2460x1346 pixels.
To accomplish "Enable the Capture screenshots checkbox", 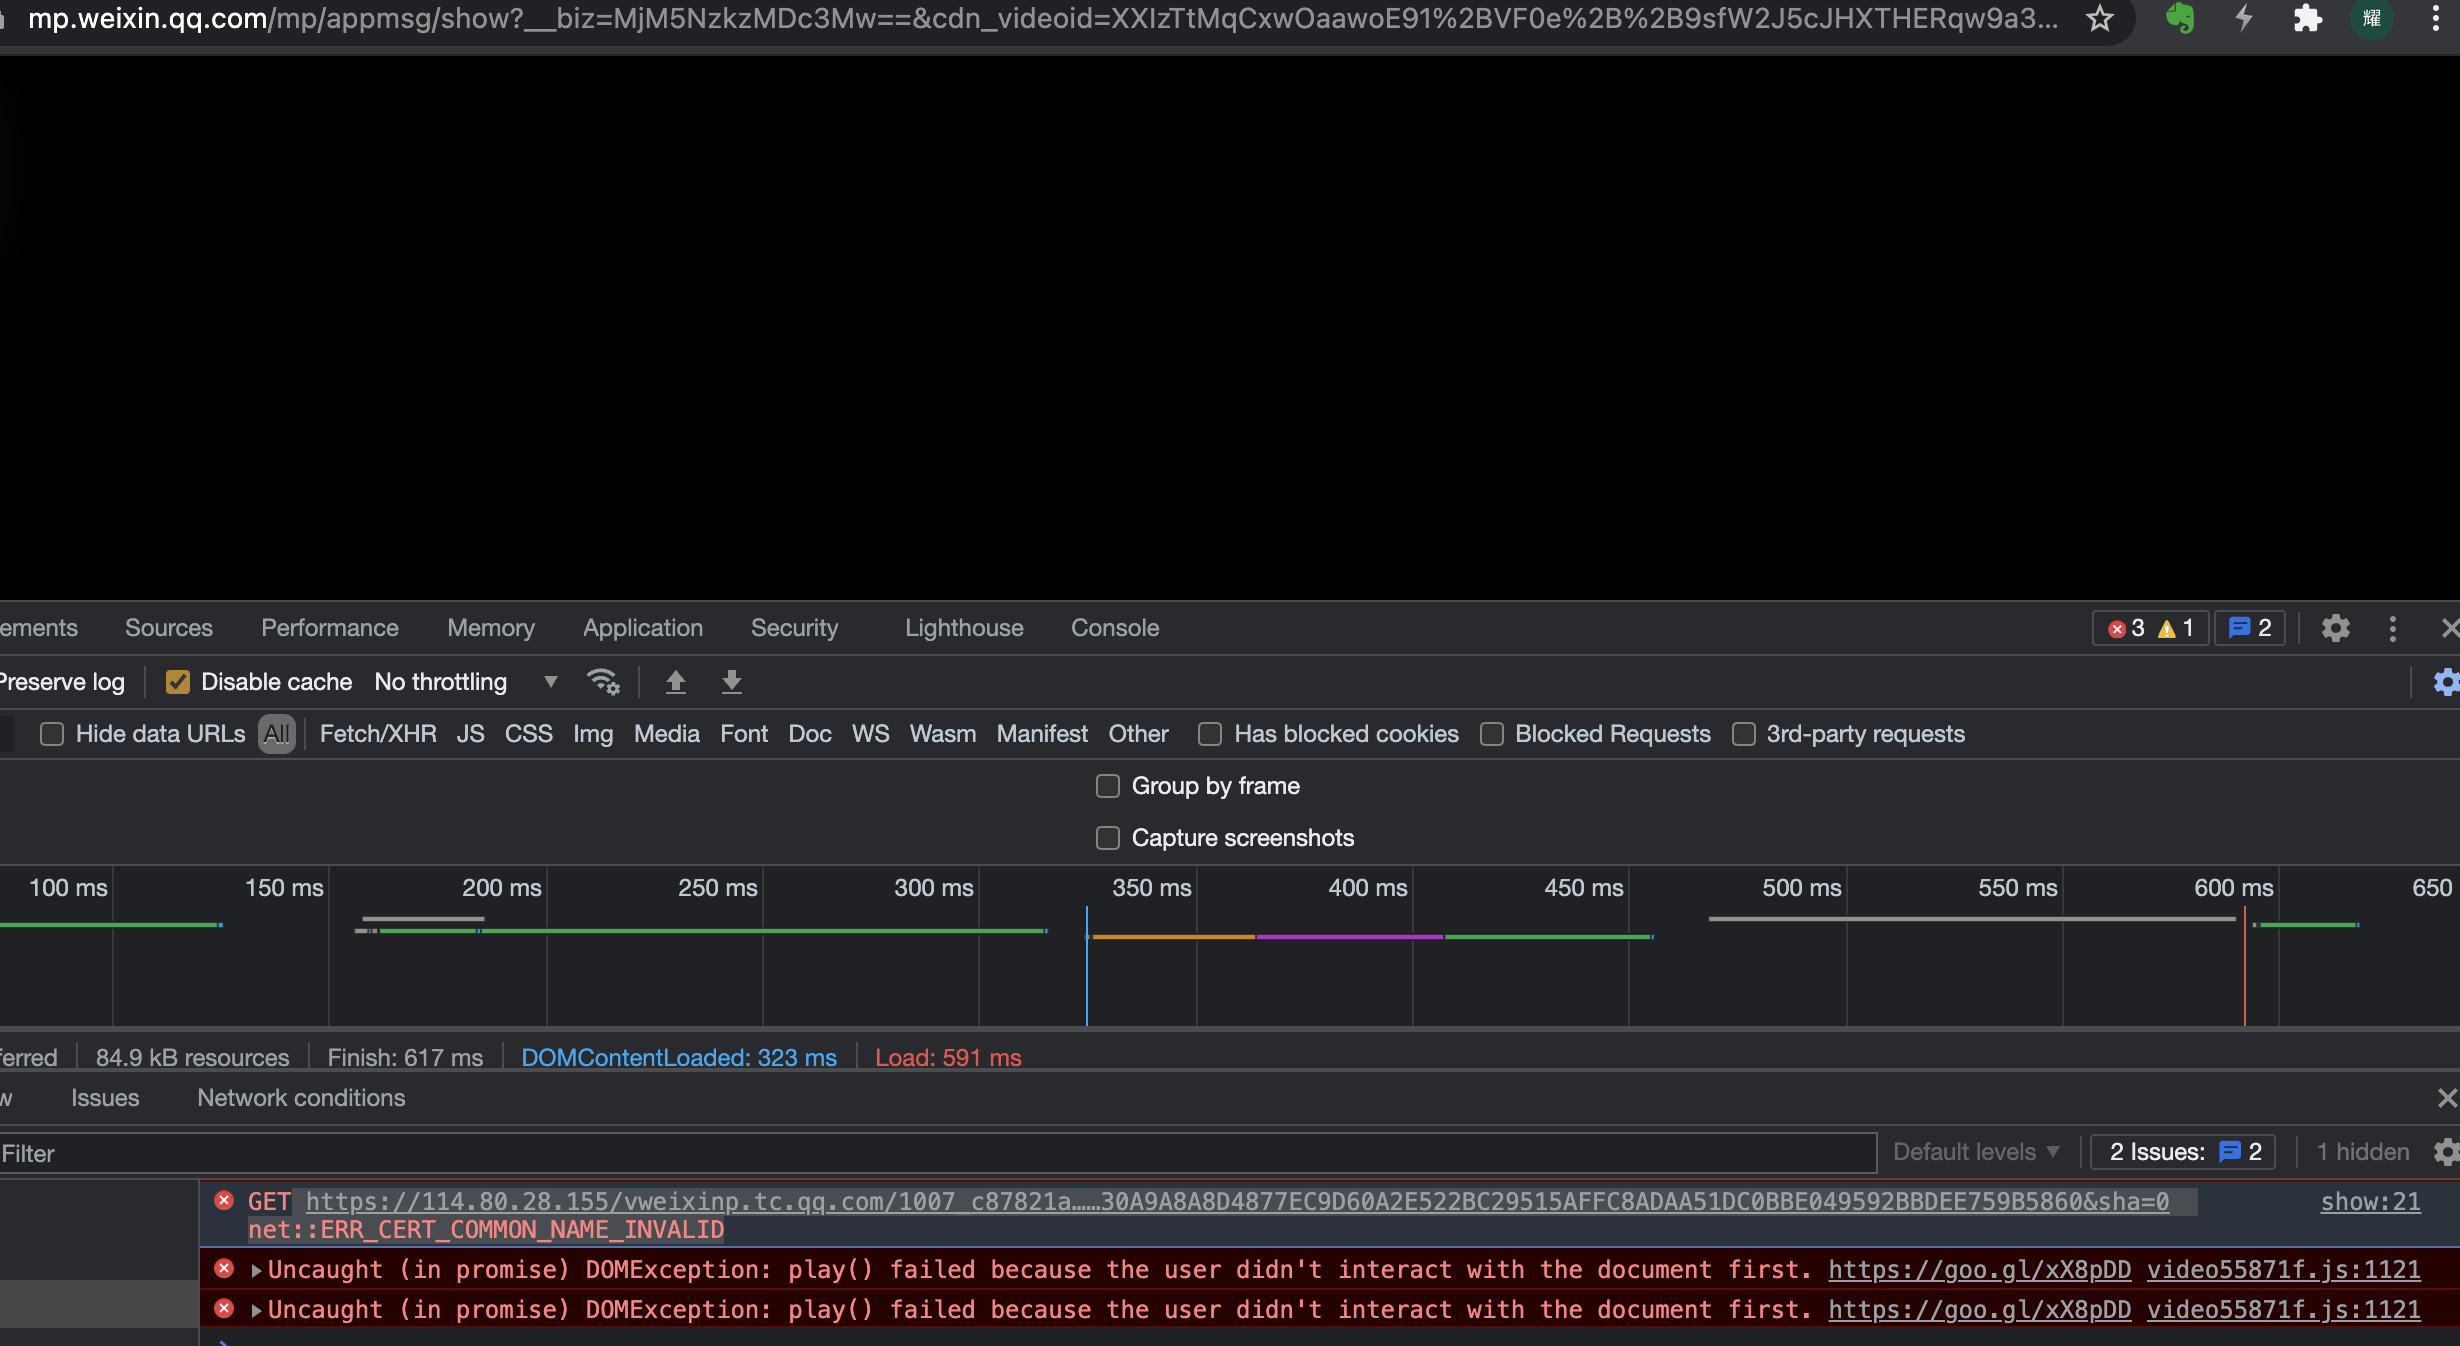I will click(x=1108, y=838).
